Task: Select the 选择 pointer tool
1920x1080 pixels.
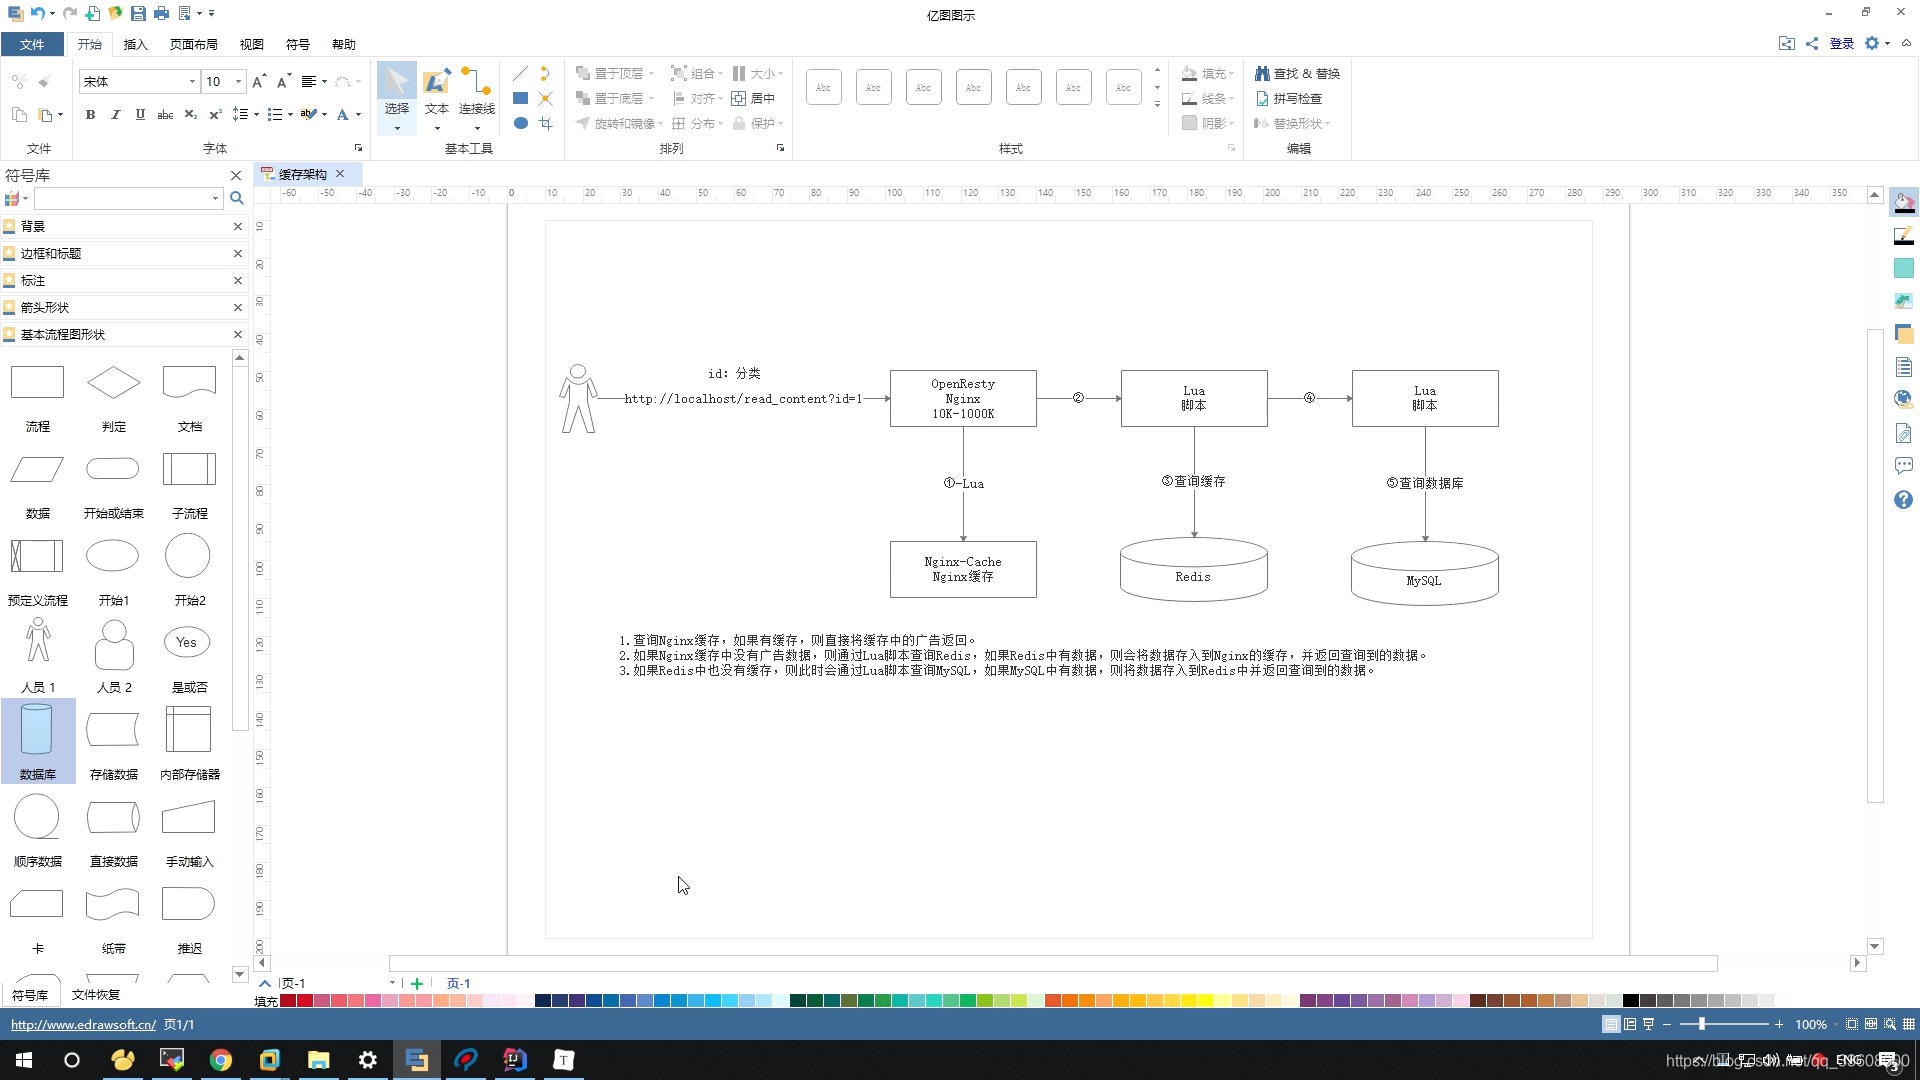Action: (397, 97)
